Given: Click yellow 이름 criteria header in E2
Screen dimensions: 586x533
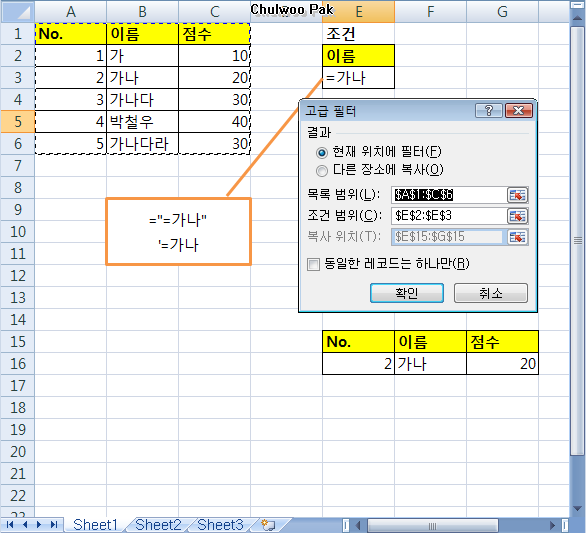Looking at the screenshot, I should pyautogui.click(x=358, y=56).
